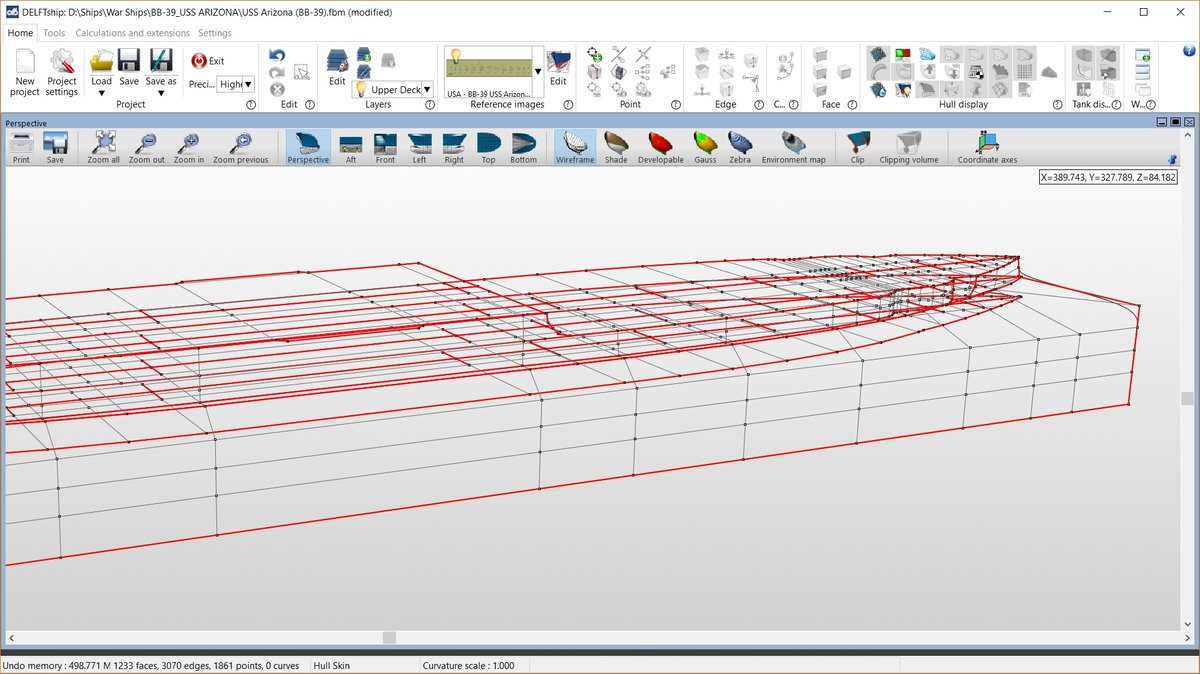Open the Tools ribbon tab
Screen dimensions: 1200x674
[54, 33]
